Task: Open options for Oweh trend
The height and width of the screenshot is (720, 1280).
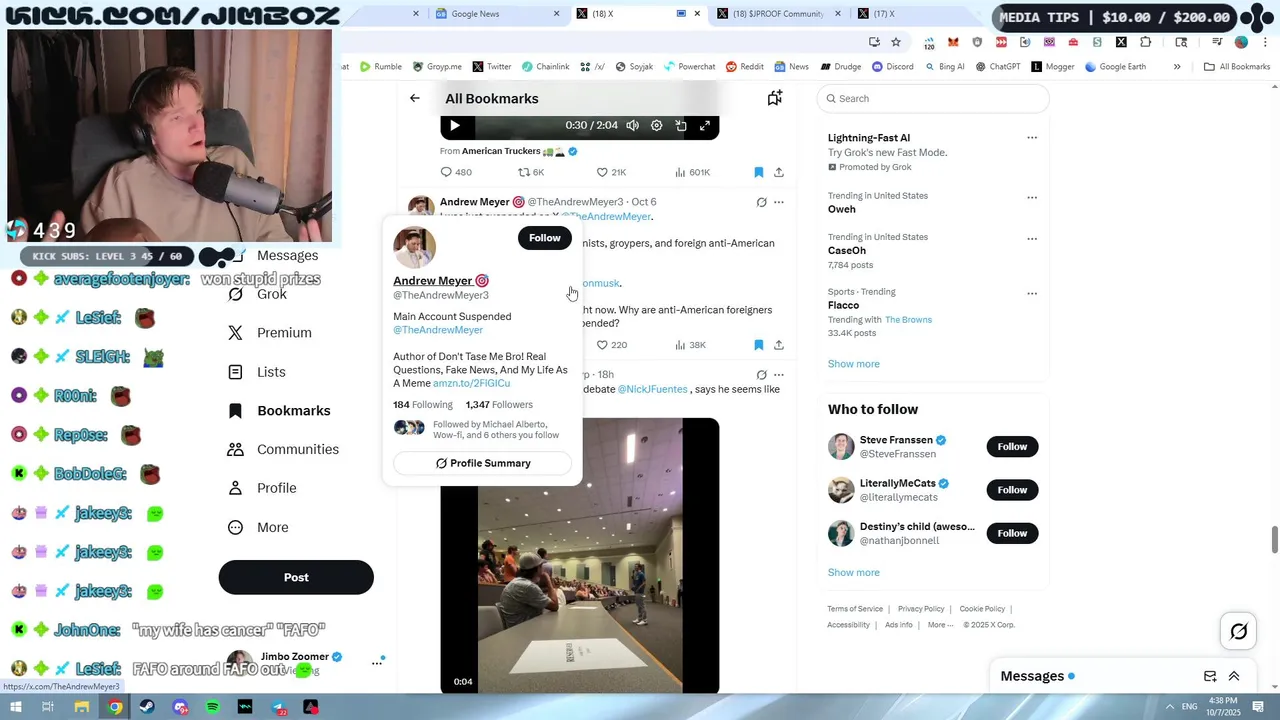Action: click(1032, 197)
